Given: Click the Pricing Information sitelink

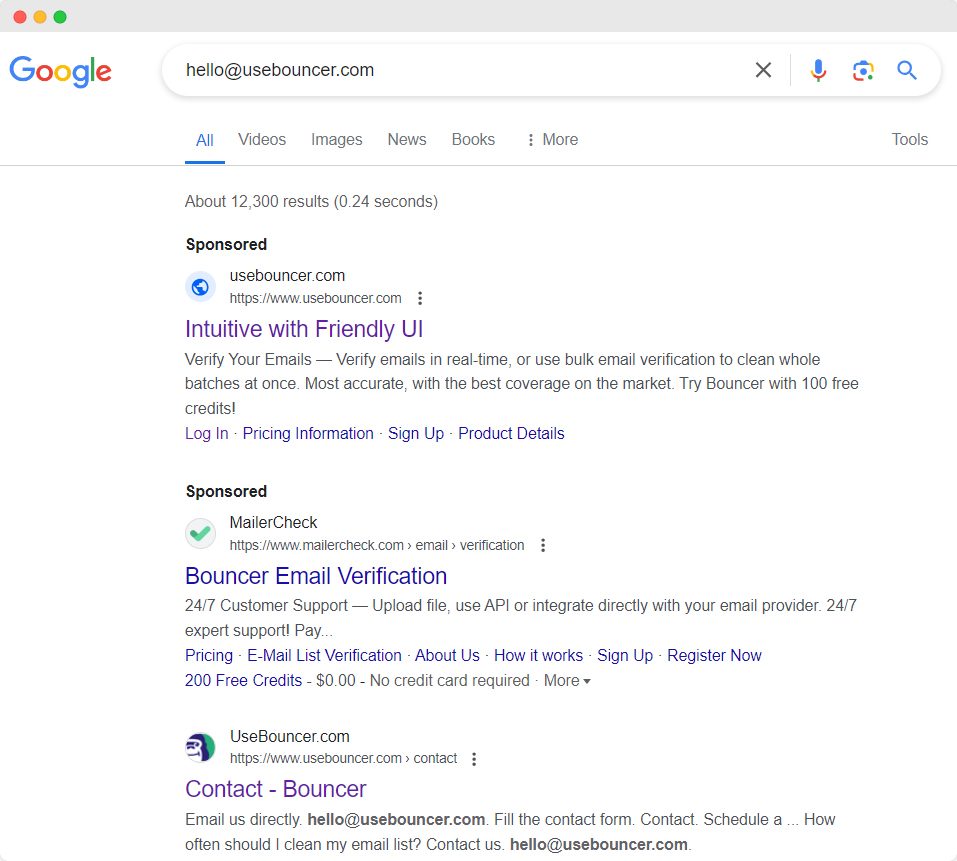Looking at the screenshot, I should [x=308, y=434].
